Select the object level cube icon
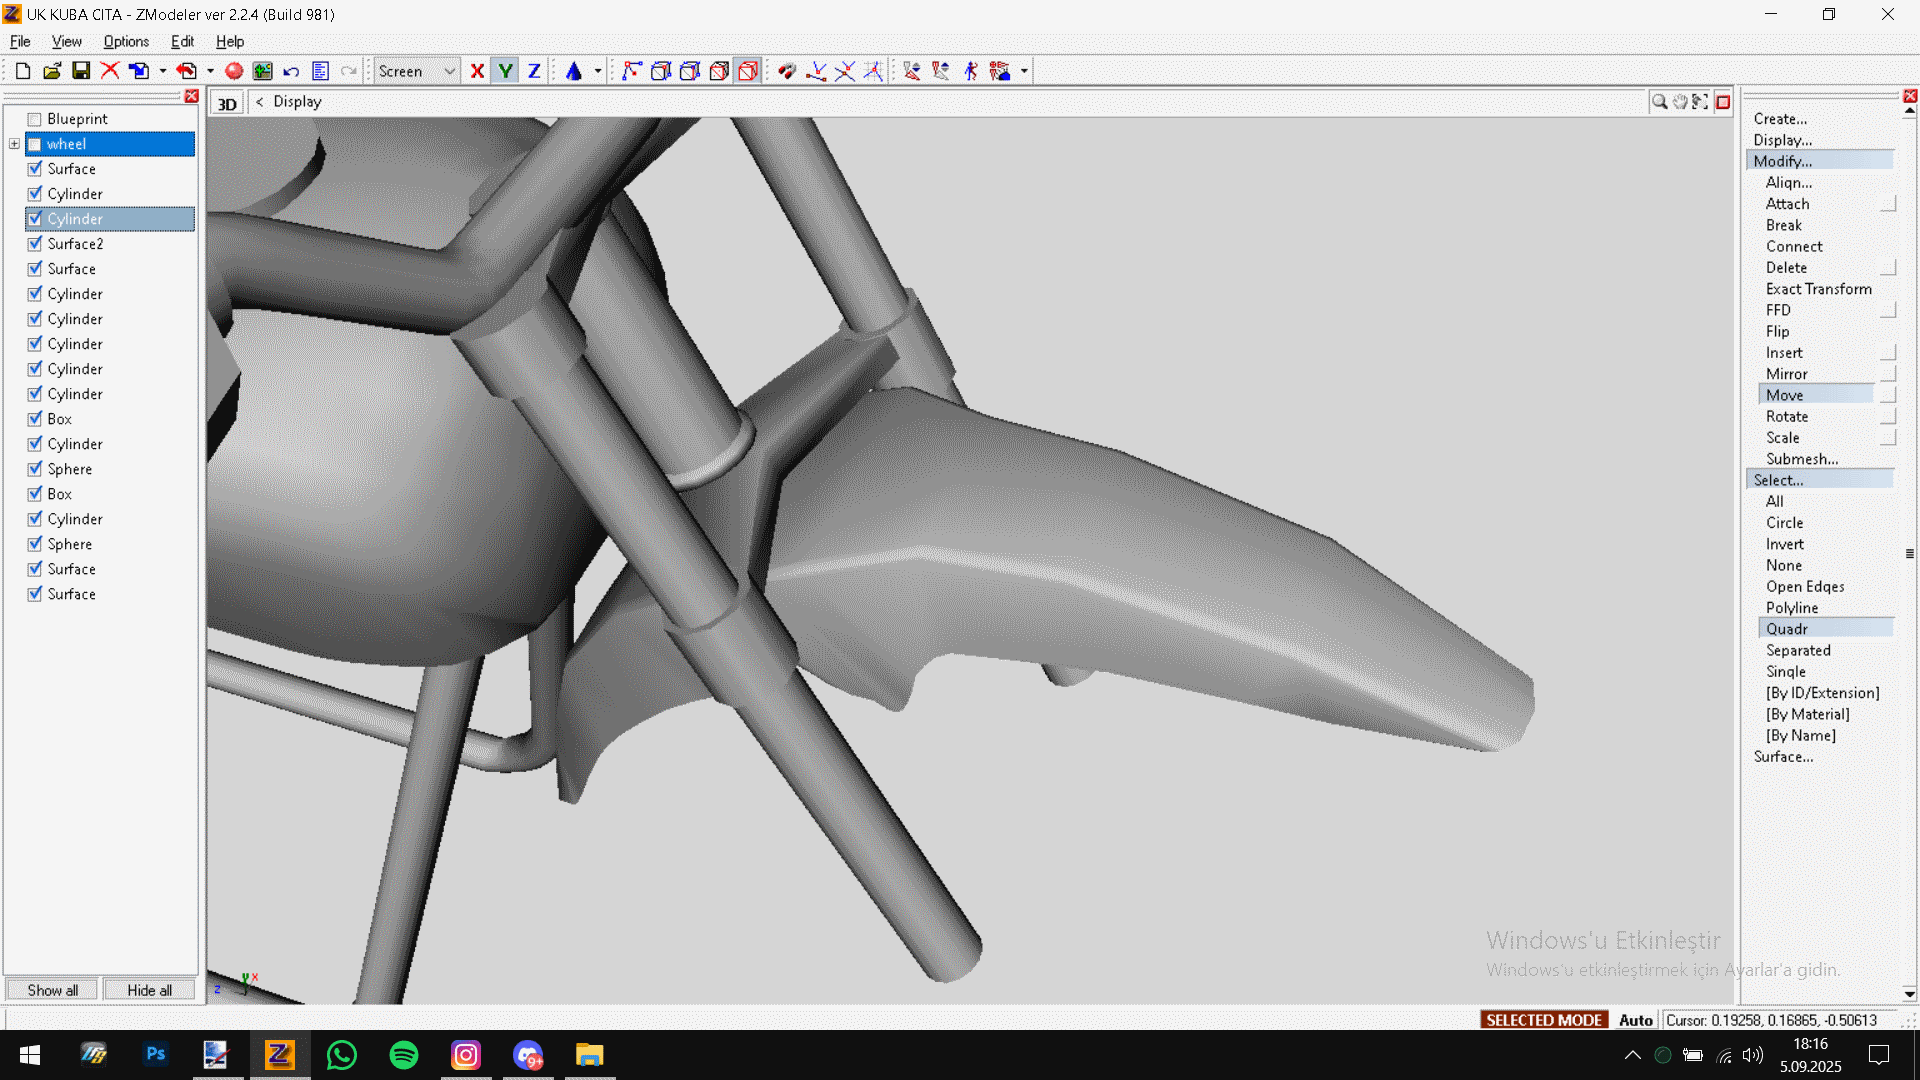Screen dimensions: 1920x1080 (x=748, y=71)
